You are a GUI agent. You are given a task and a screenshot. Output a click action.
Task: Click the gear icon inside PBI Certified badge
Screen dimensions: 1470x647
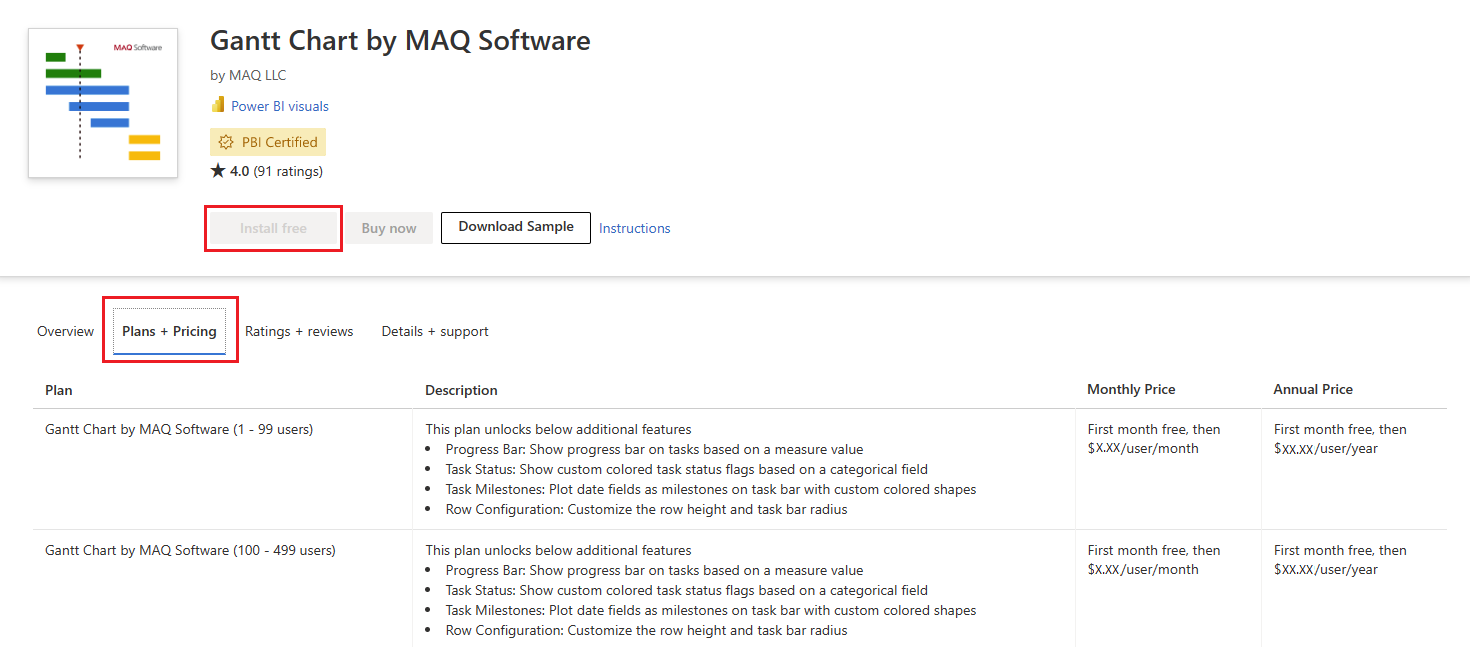[227, 141]
